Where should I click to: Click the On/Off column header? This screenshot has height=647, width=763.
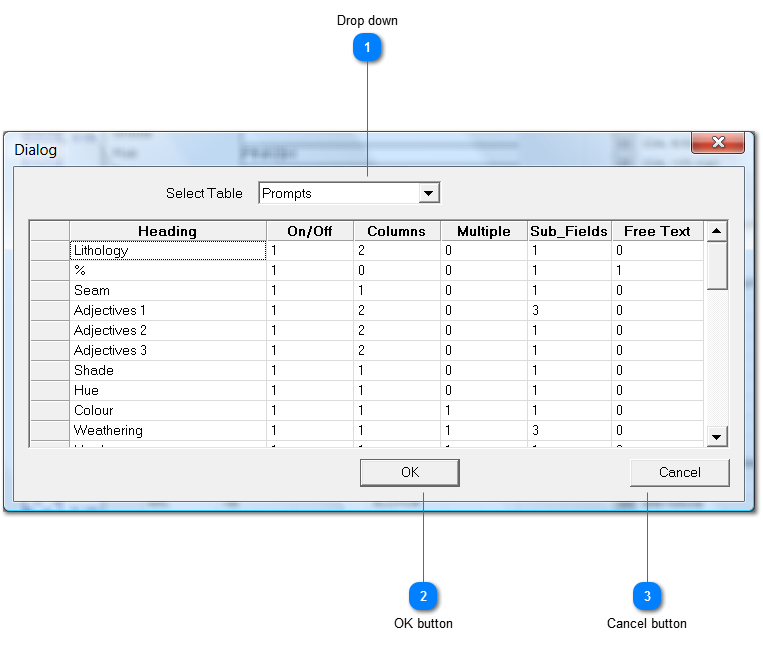coord(309,231)
